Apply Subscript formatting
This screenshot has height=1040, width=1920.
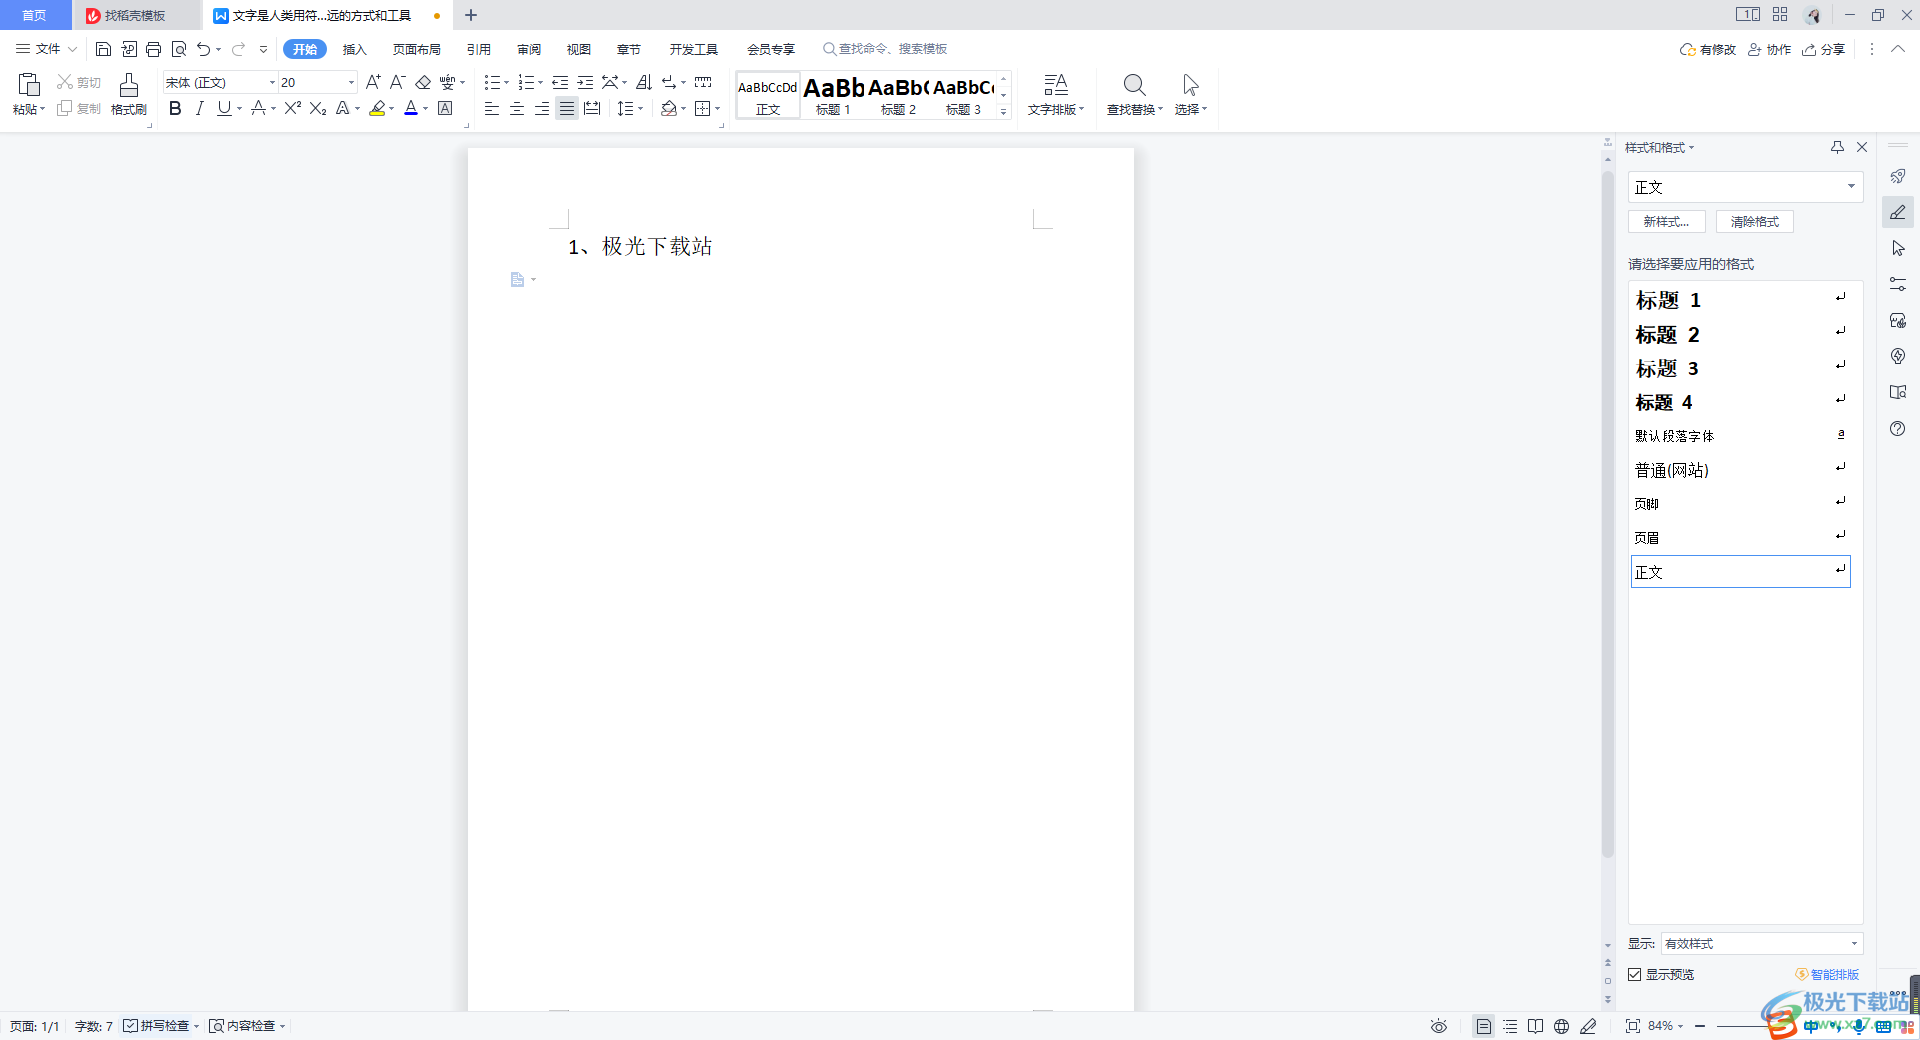[318, 108]
